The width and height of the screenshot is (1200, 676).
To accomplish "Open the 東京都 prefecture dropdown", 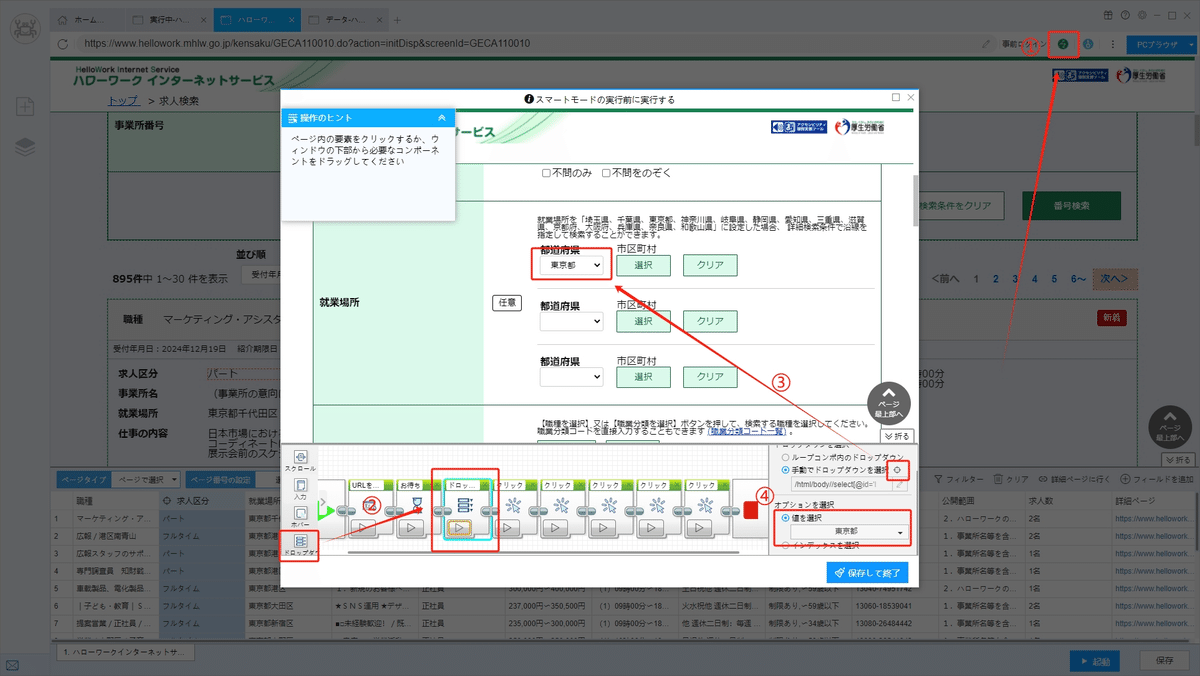I will [x=572, y=266].
